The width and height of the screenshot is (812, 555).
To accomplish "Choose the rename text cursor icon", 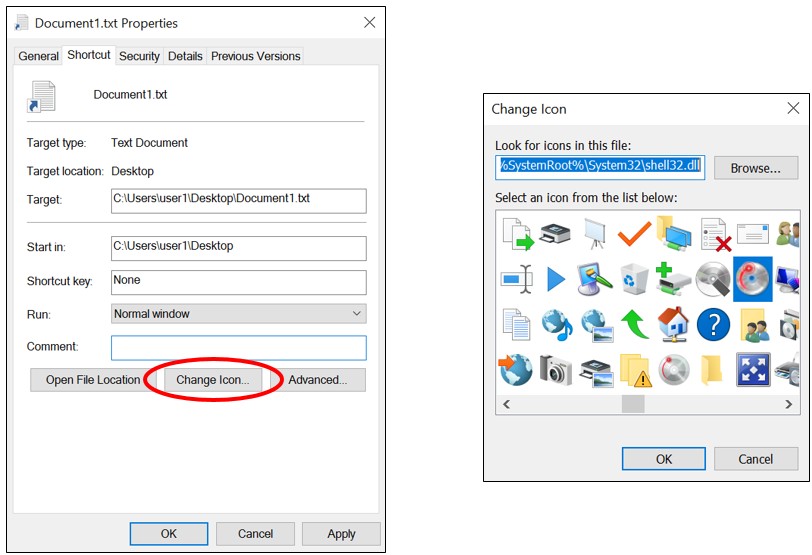I will [517, 279].
